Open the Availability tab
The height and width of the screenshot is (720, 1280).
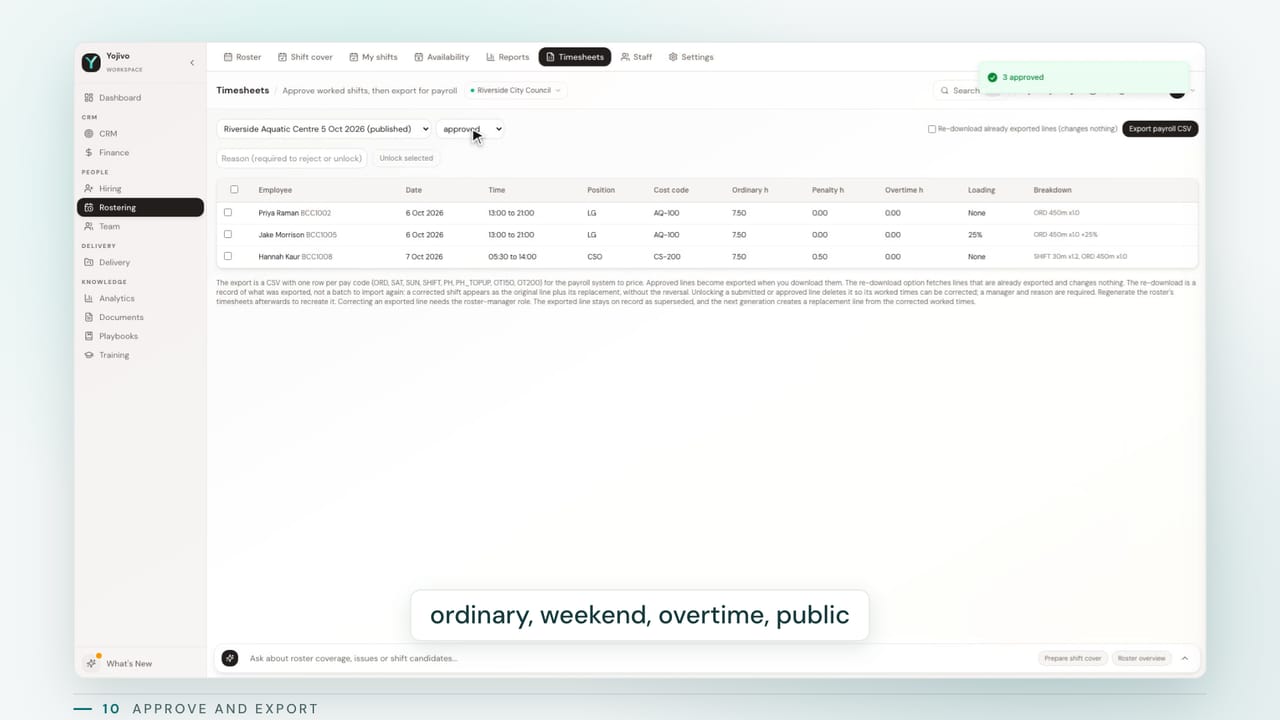pos(442,57)
